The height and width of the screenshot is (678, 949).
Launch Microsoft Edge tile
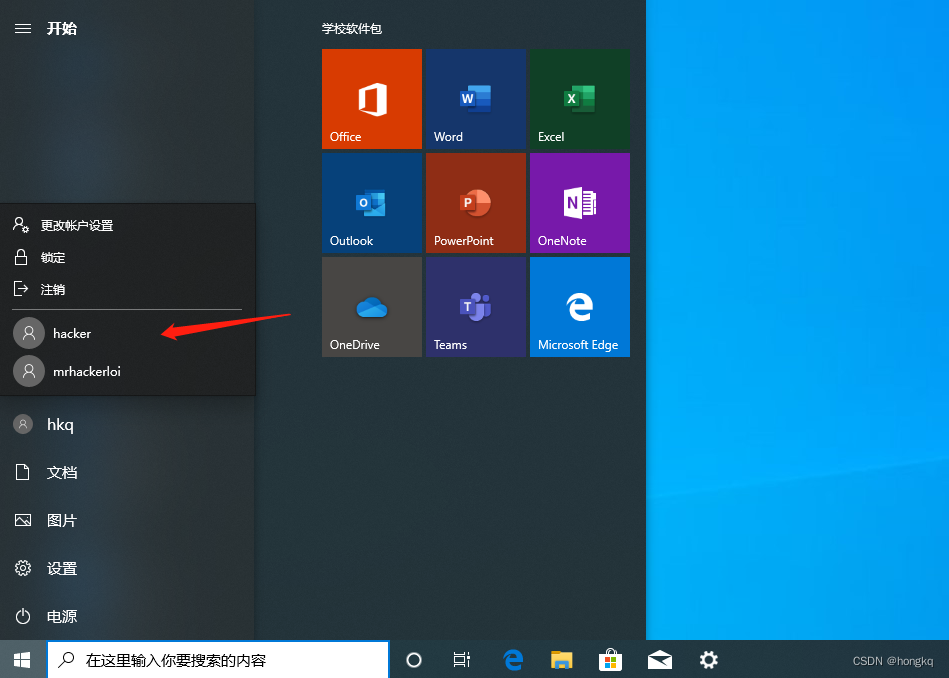580,307
